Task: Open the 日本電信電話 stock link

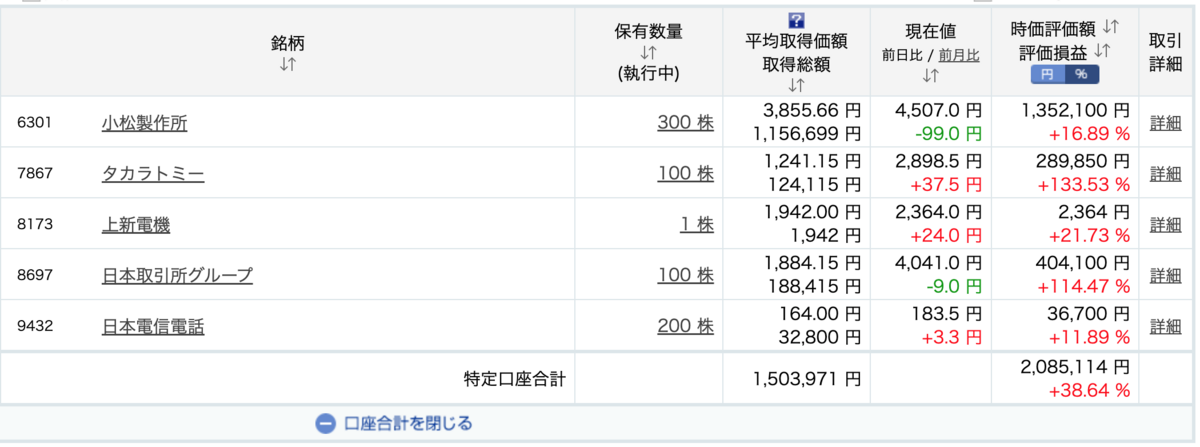Action: pyautogui.click(x=153, y=326)
